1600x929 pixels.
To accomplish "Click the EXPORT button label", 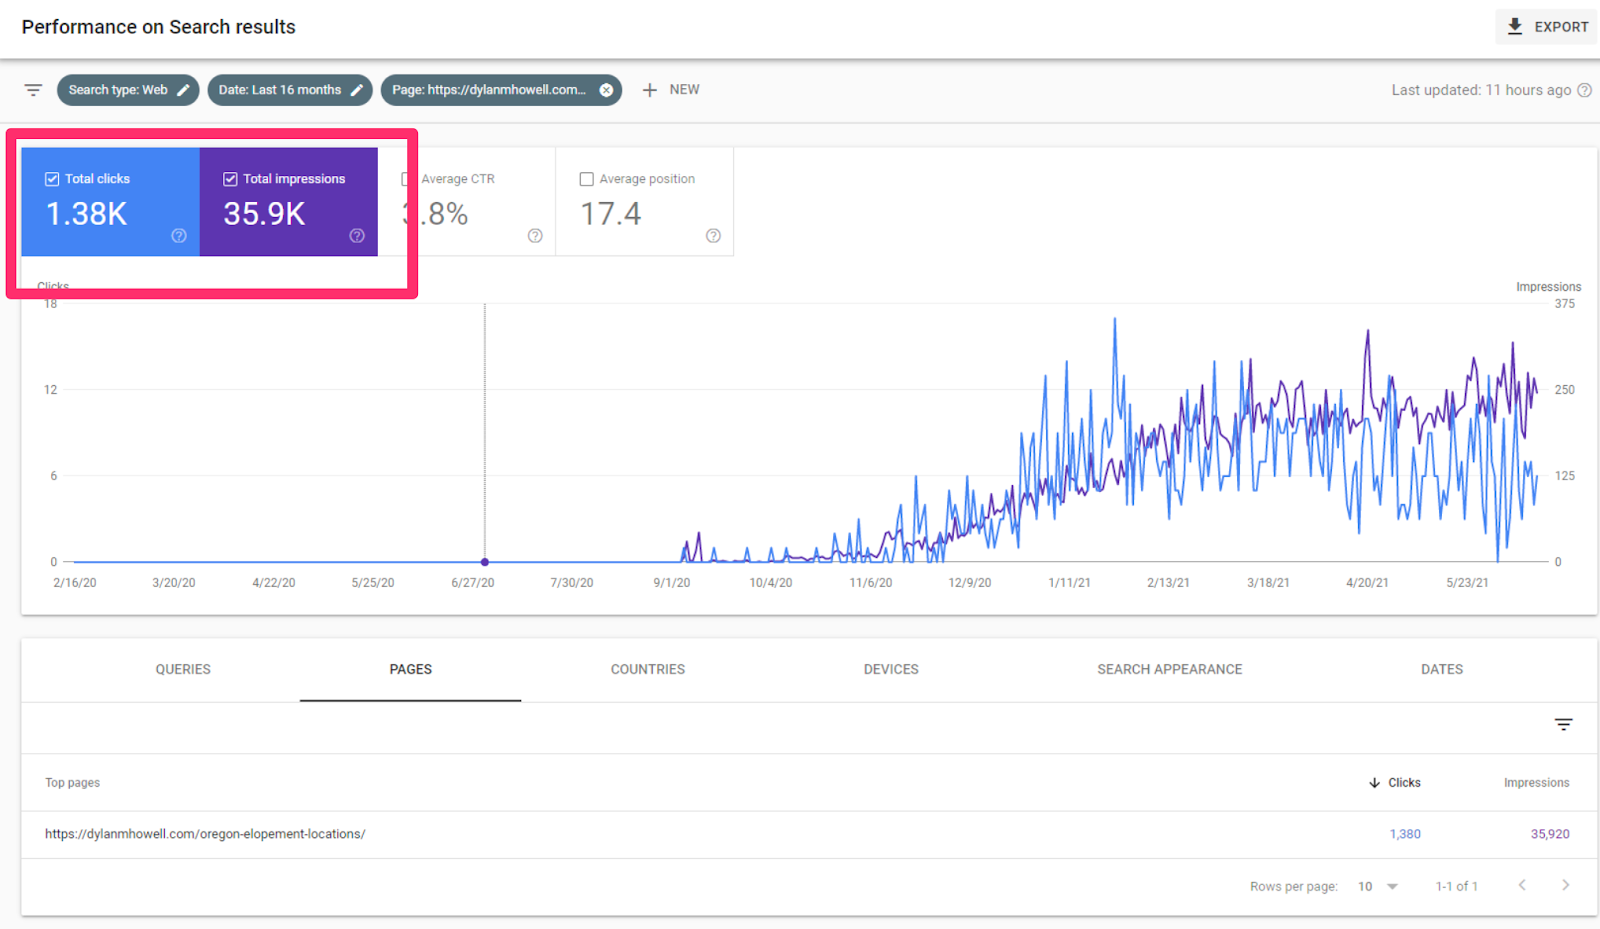I will click(1561, 27).
